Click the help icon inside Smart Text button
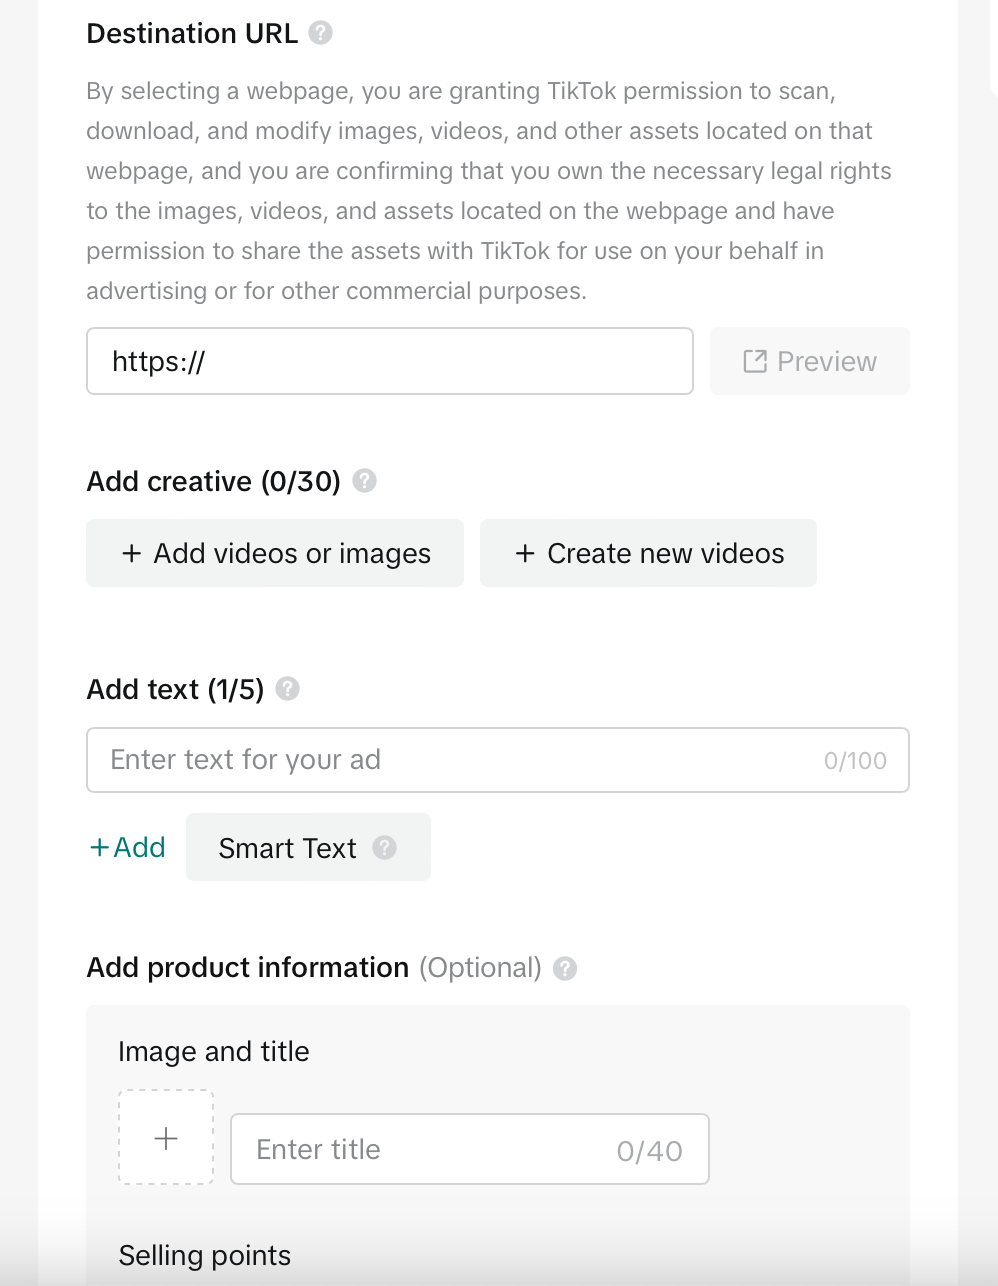This screenshot has width=998, height=1286. click(385, 848)
